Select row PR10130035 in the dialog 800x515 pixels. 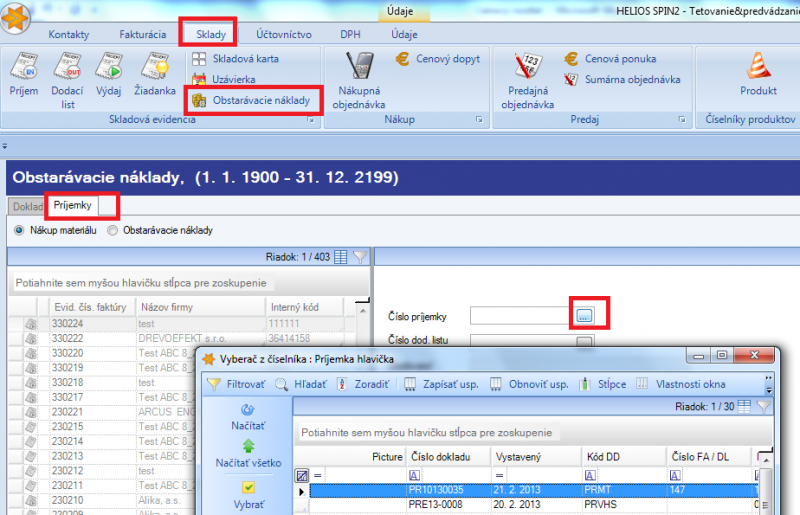(x=533, y=490)
